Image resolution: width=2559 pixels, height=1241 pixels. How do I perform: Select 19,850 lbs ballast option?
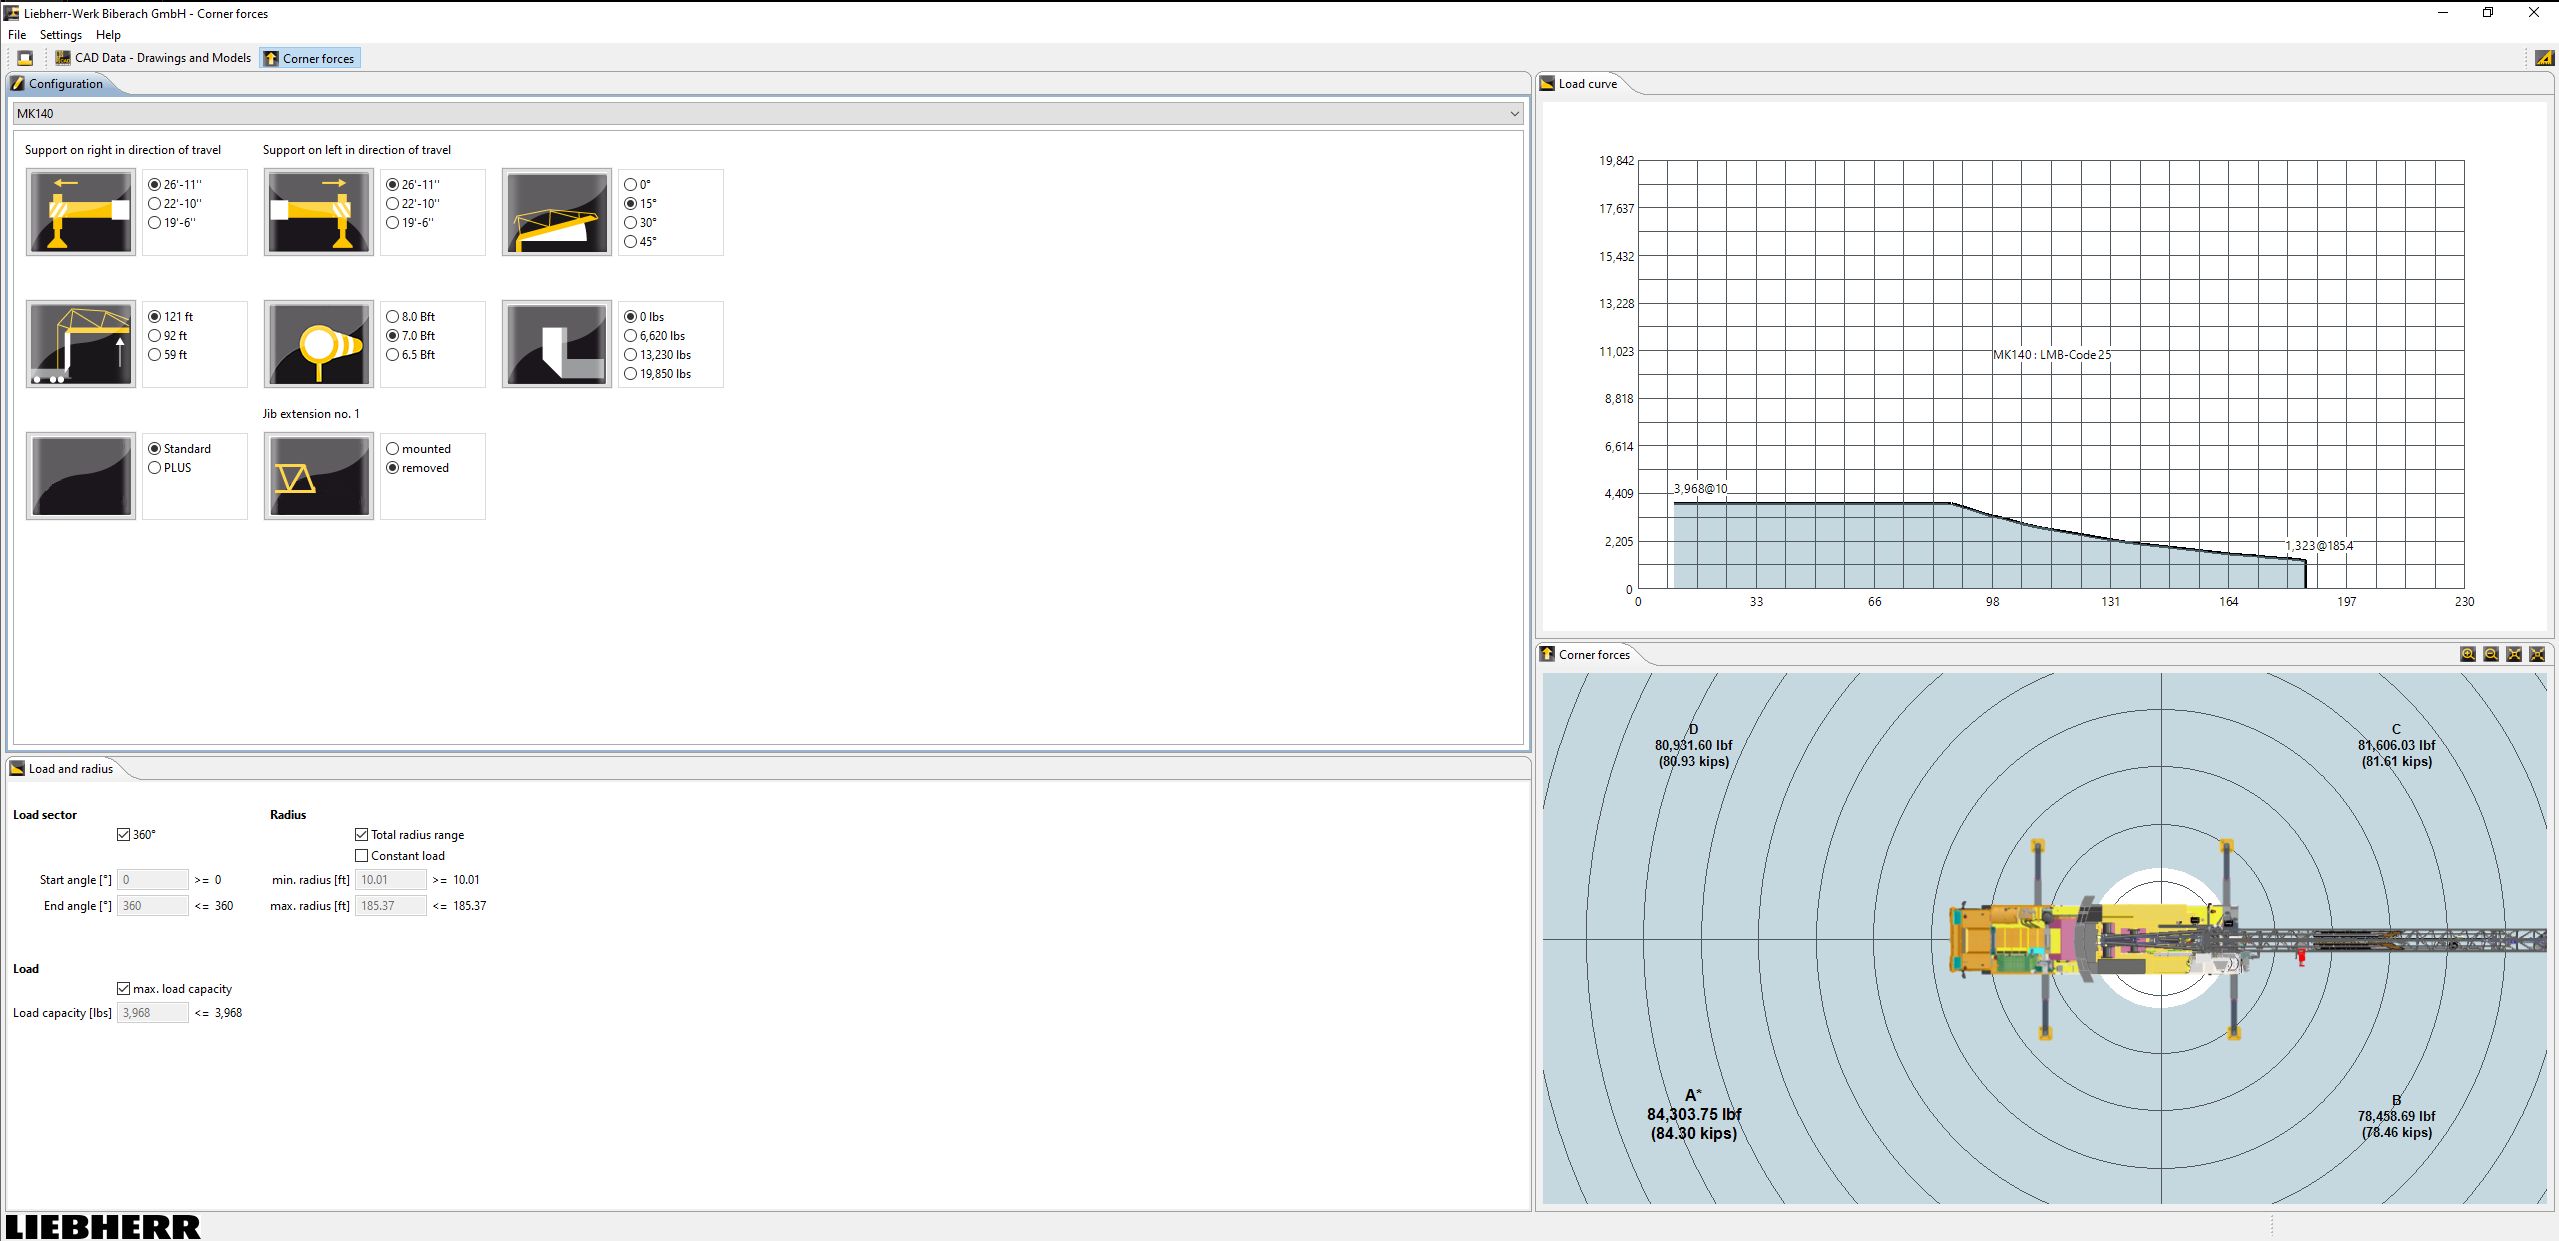(x=631, y=373)
